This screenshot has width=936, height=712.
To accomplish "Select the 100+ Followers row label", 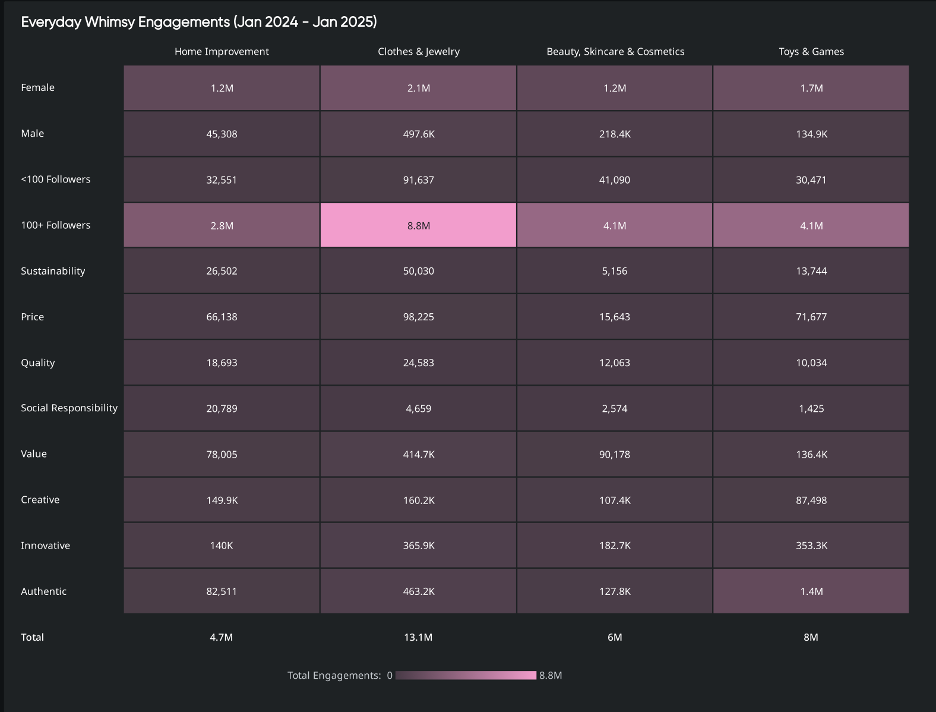I will pyautogui.click(x=55, y=225).
